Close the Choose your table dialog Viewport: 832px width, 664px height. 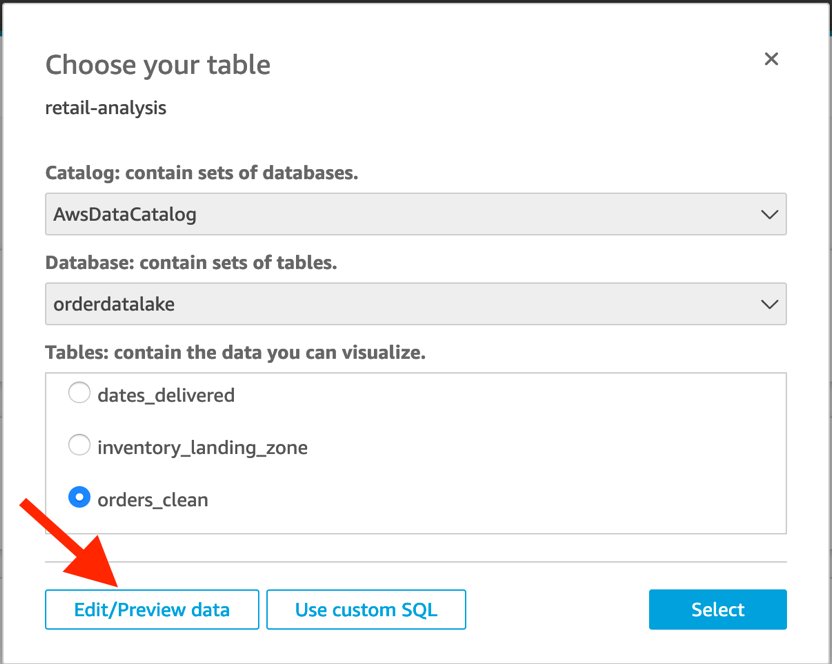point(771,59)
